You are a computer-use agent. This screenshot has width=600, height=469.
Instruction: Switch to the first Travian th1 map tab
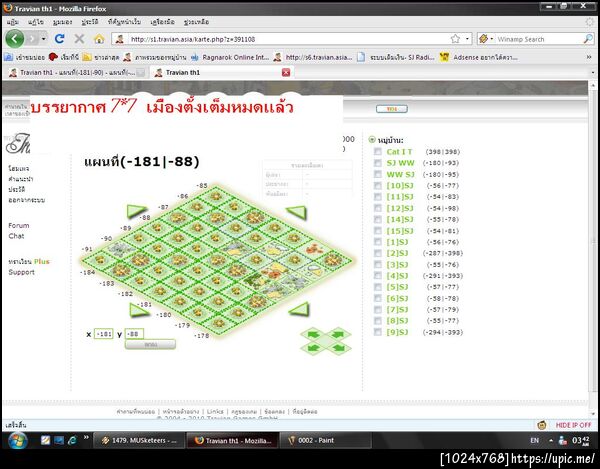pos(77,72)
